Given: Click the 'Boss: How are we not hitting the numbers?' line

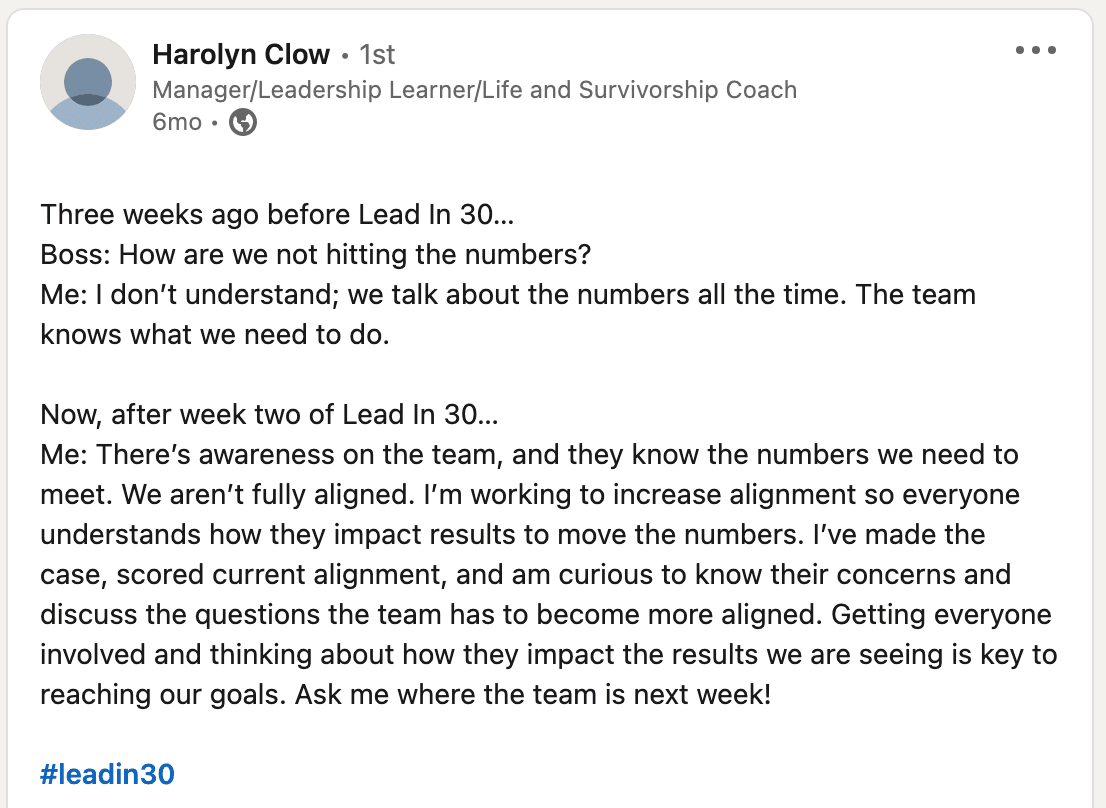Looking at the screenshot, I should click(x=315, y=255).
